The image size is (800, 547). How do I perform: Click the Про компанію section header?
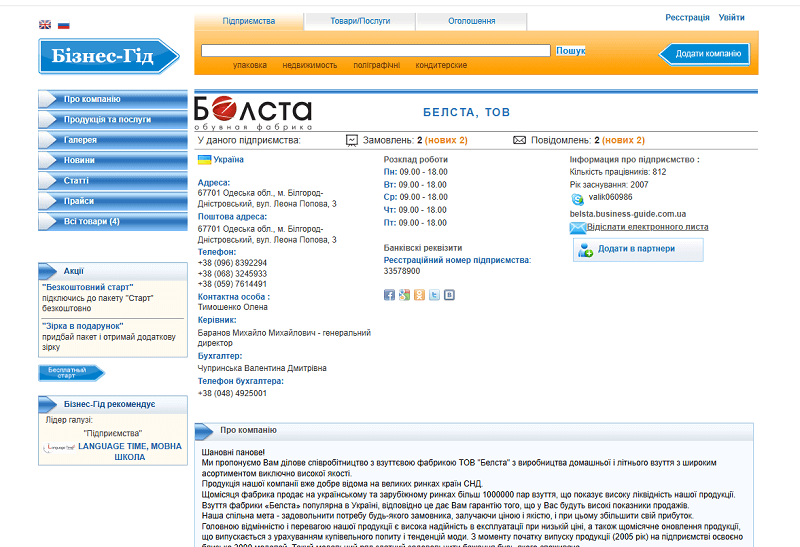coord(473,431)
